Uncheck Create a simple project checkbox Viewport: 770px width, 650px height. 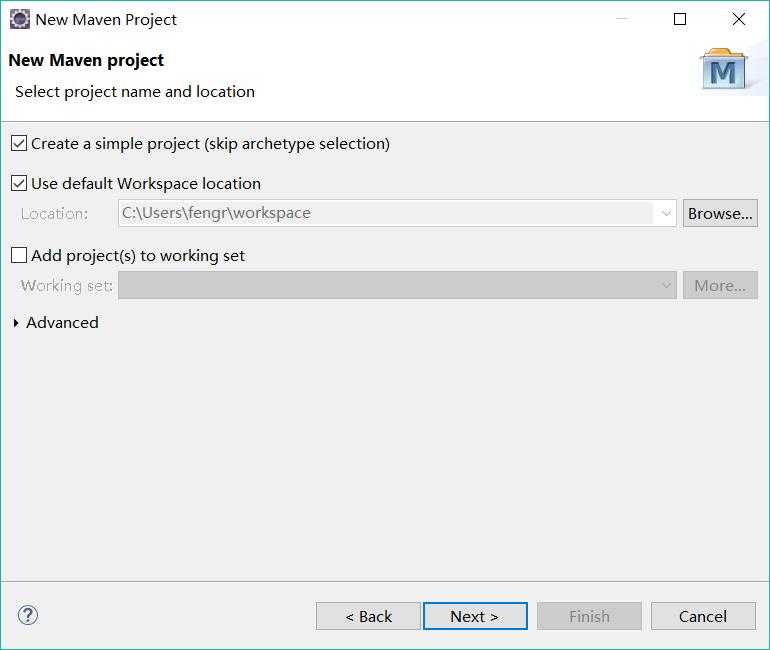pos(19,143)
